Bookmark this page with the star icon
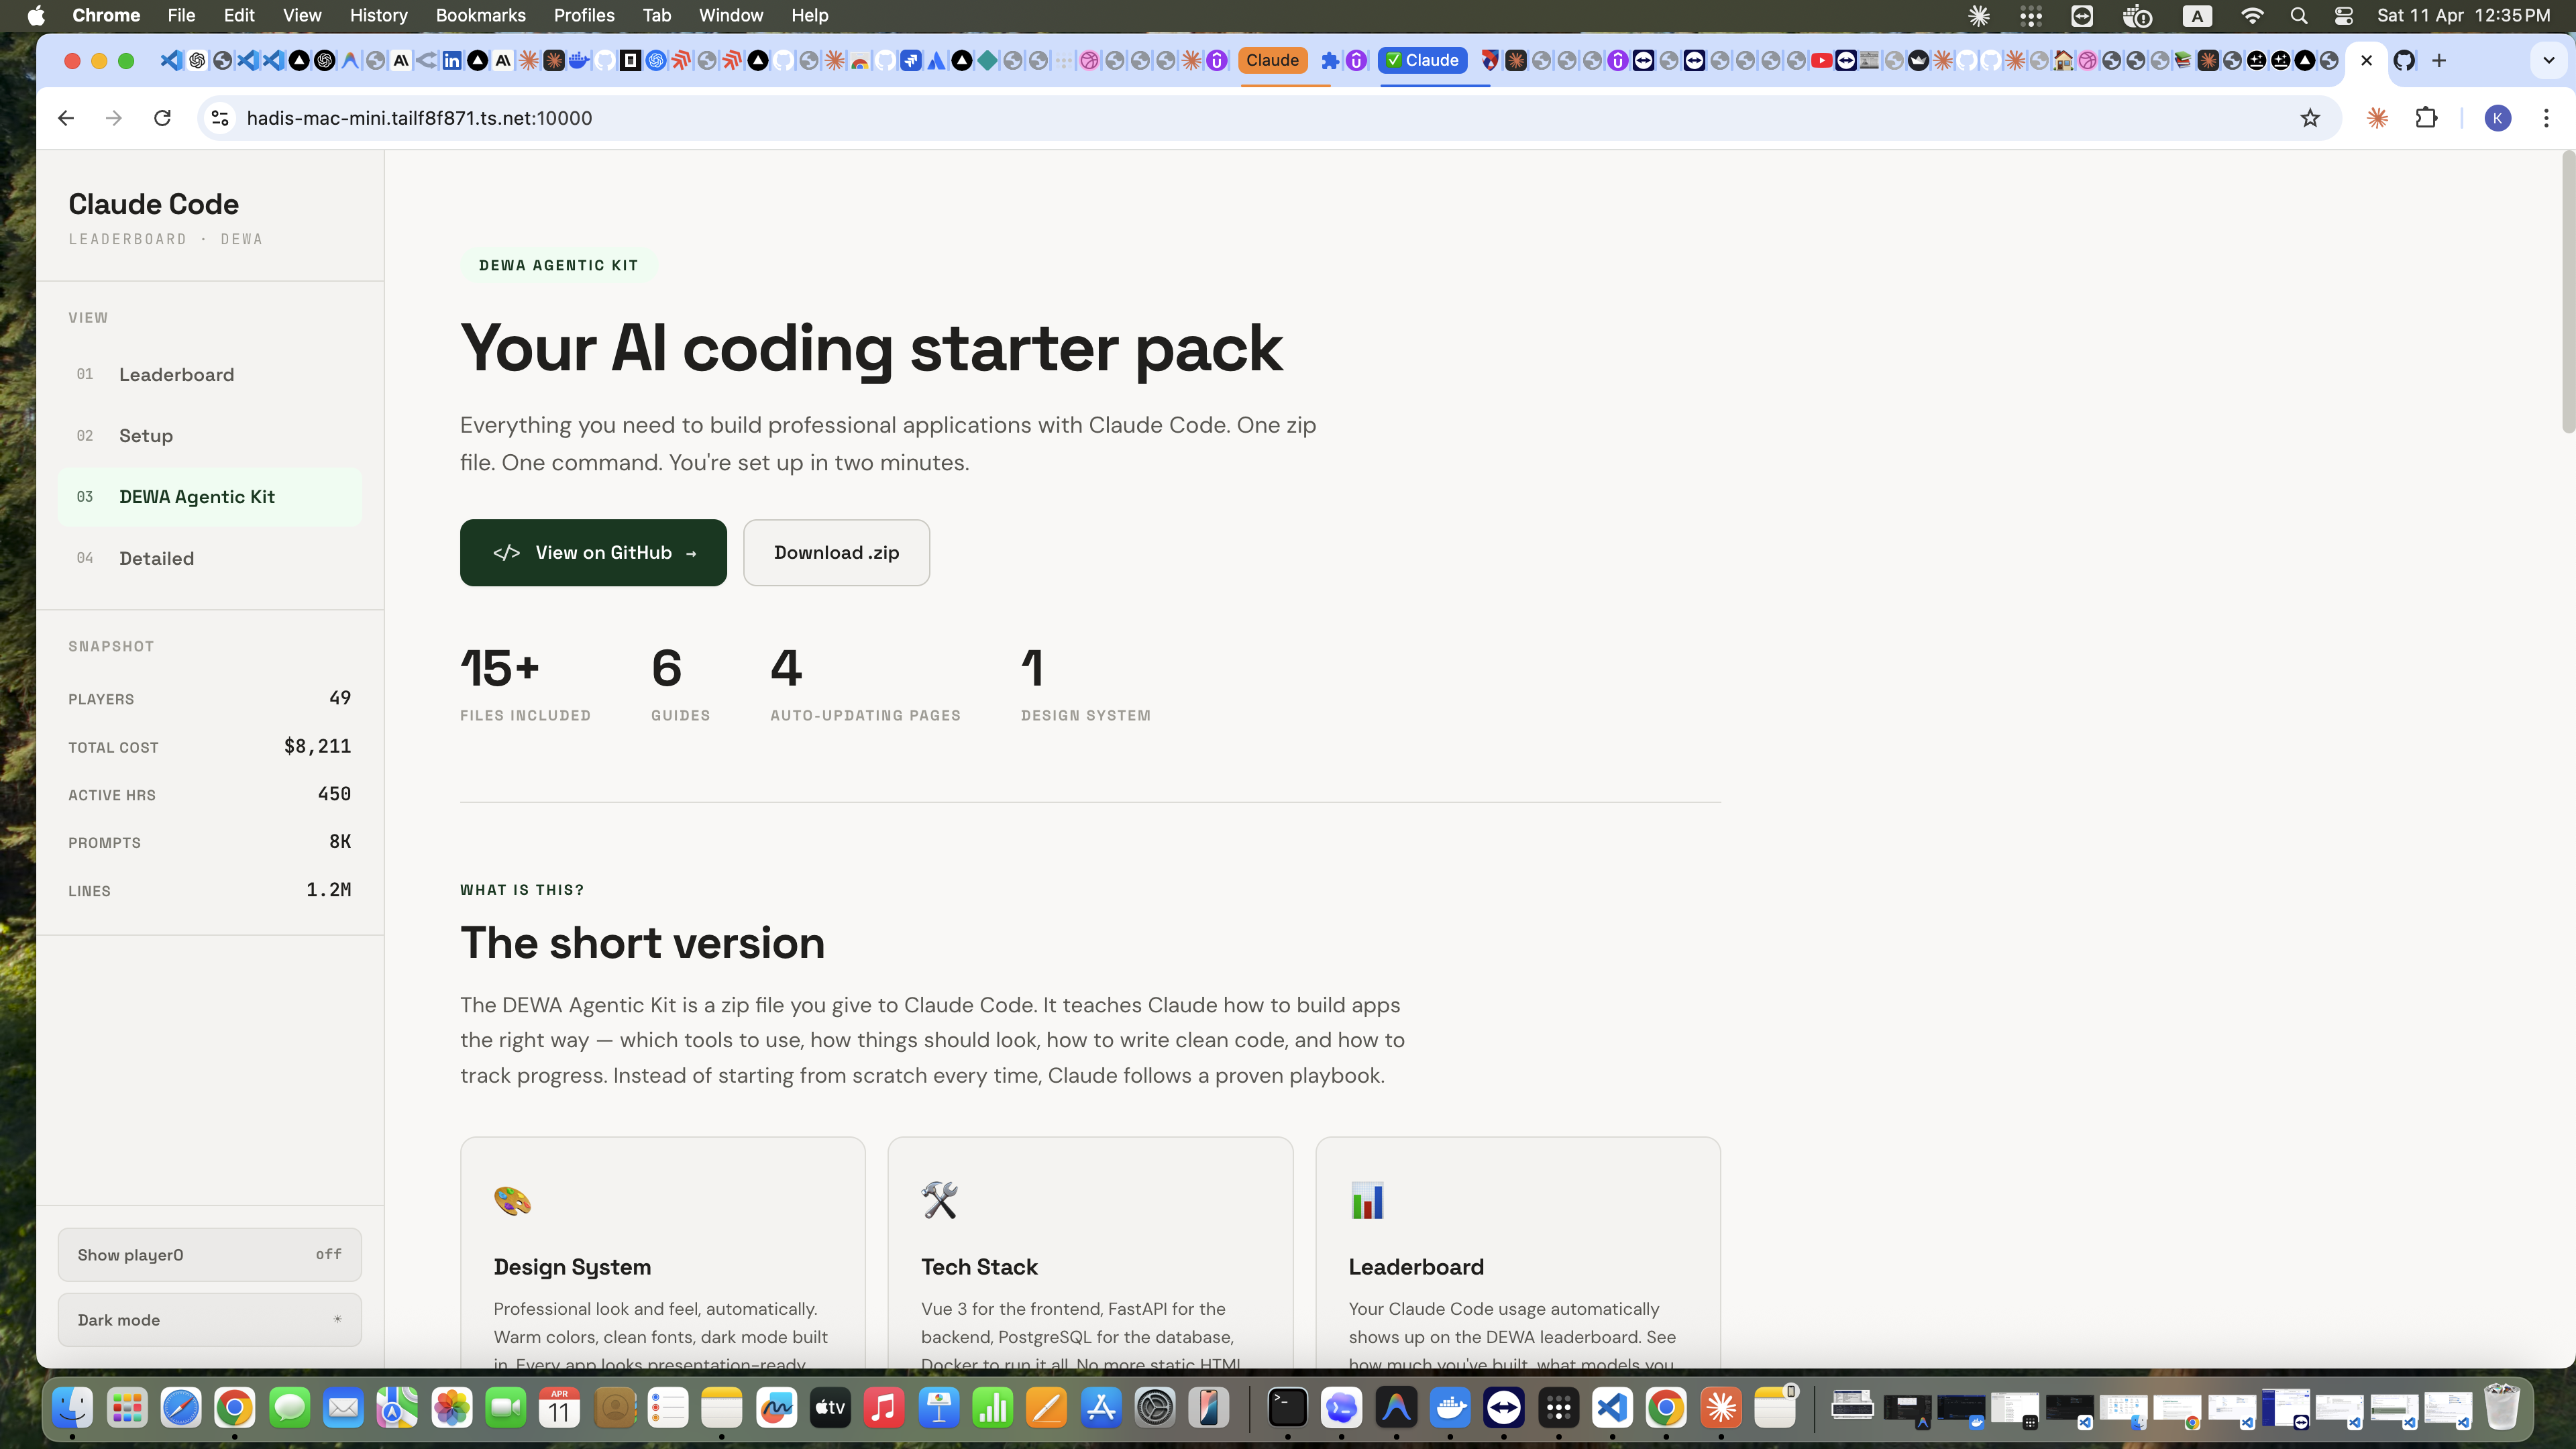 (2310, 118)
